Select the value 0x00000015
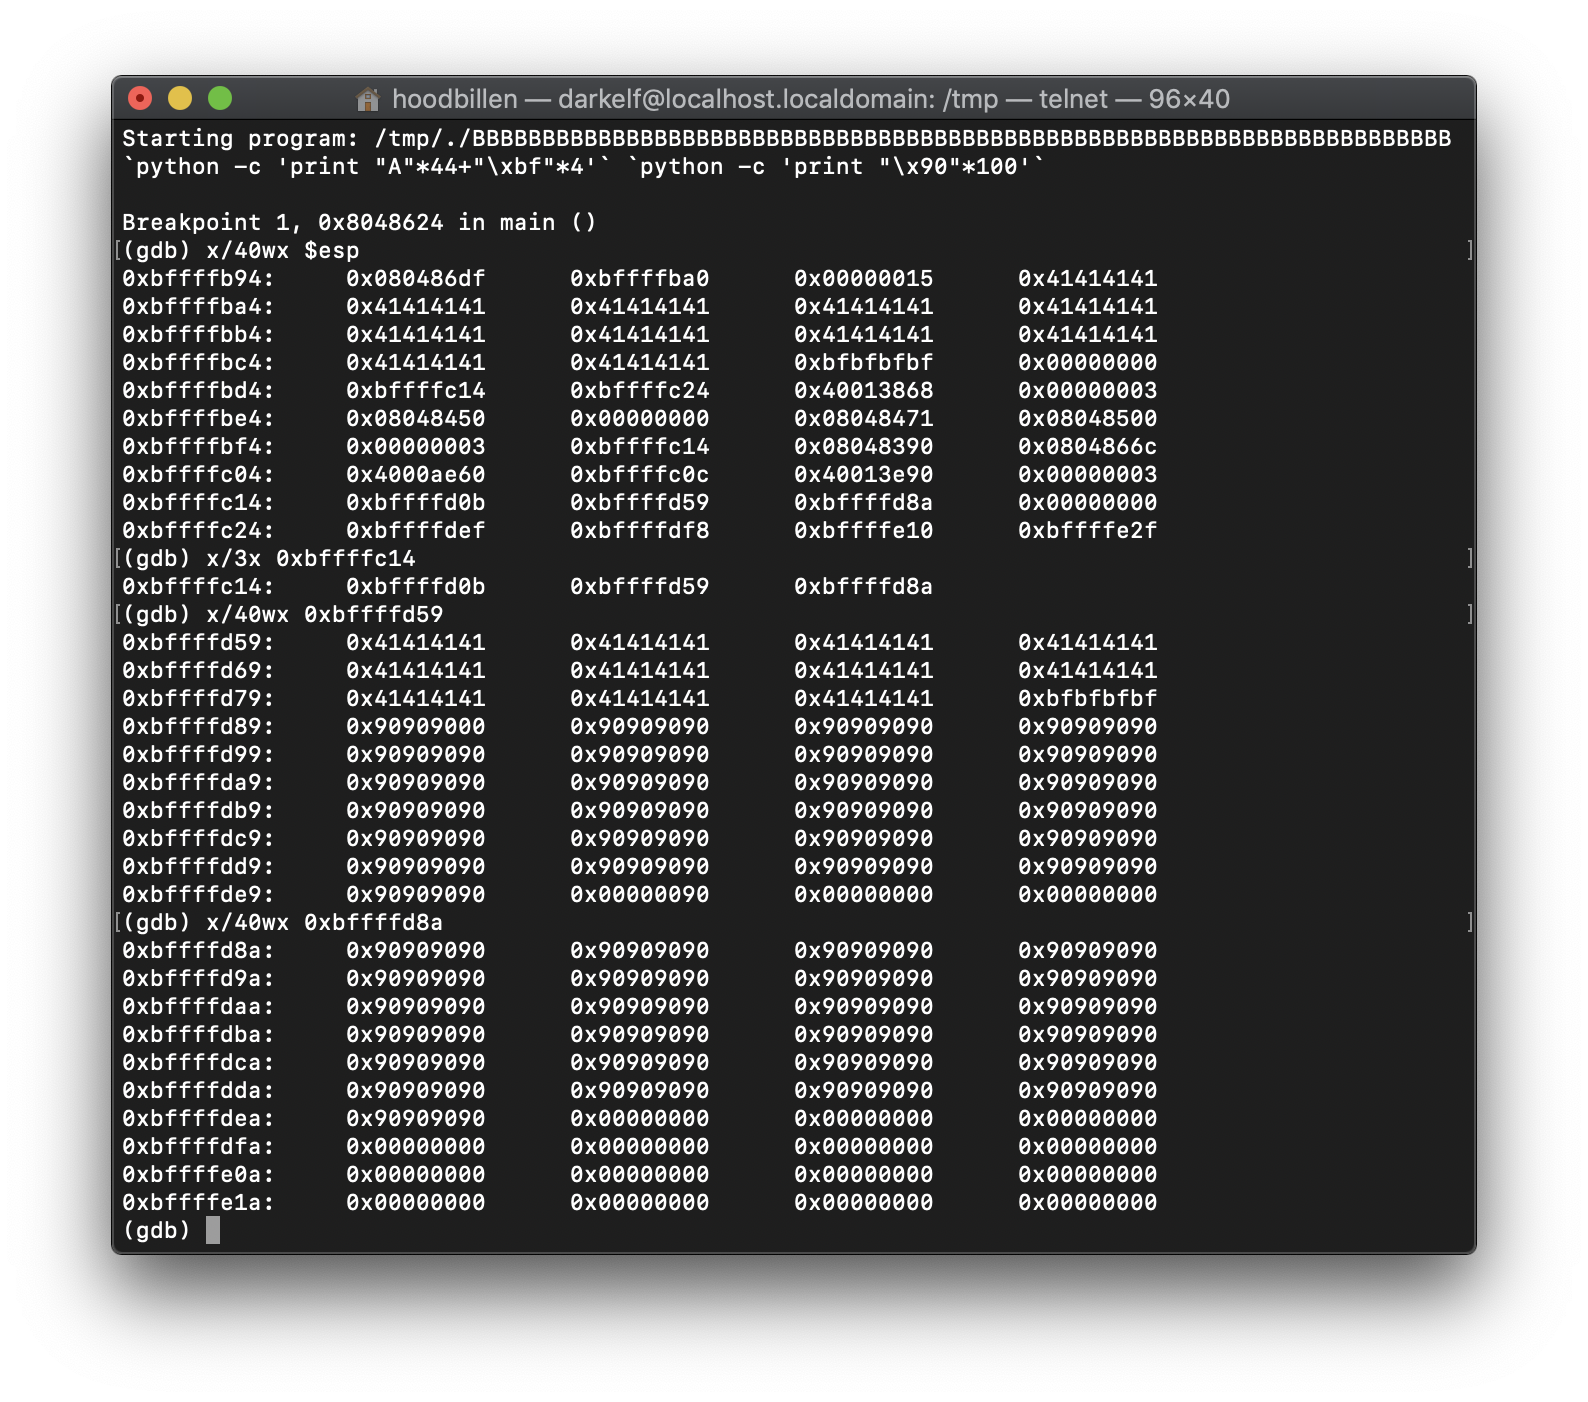Screen dimensions: 1588x1402 tap(864, 278)
